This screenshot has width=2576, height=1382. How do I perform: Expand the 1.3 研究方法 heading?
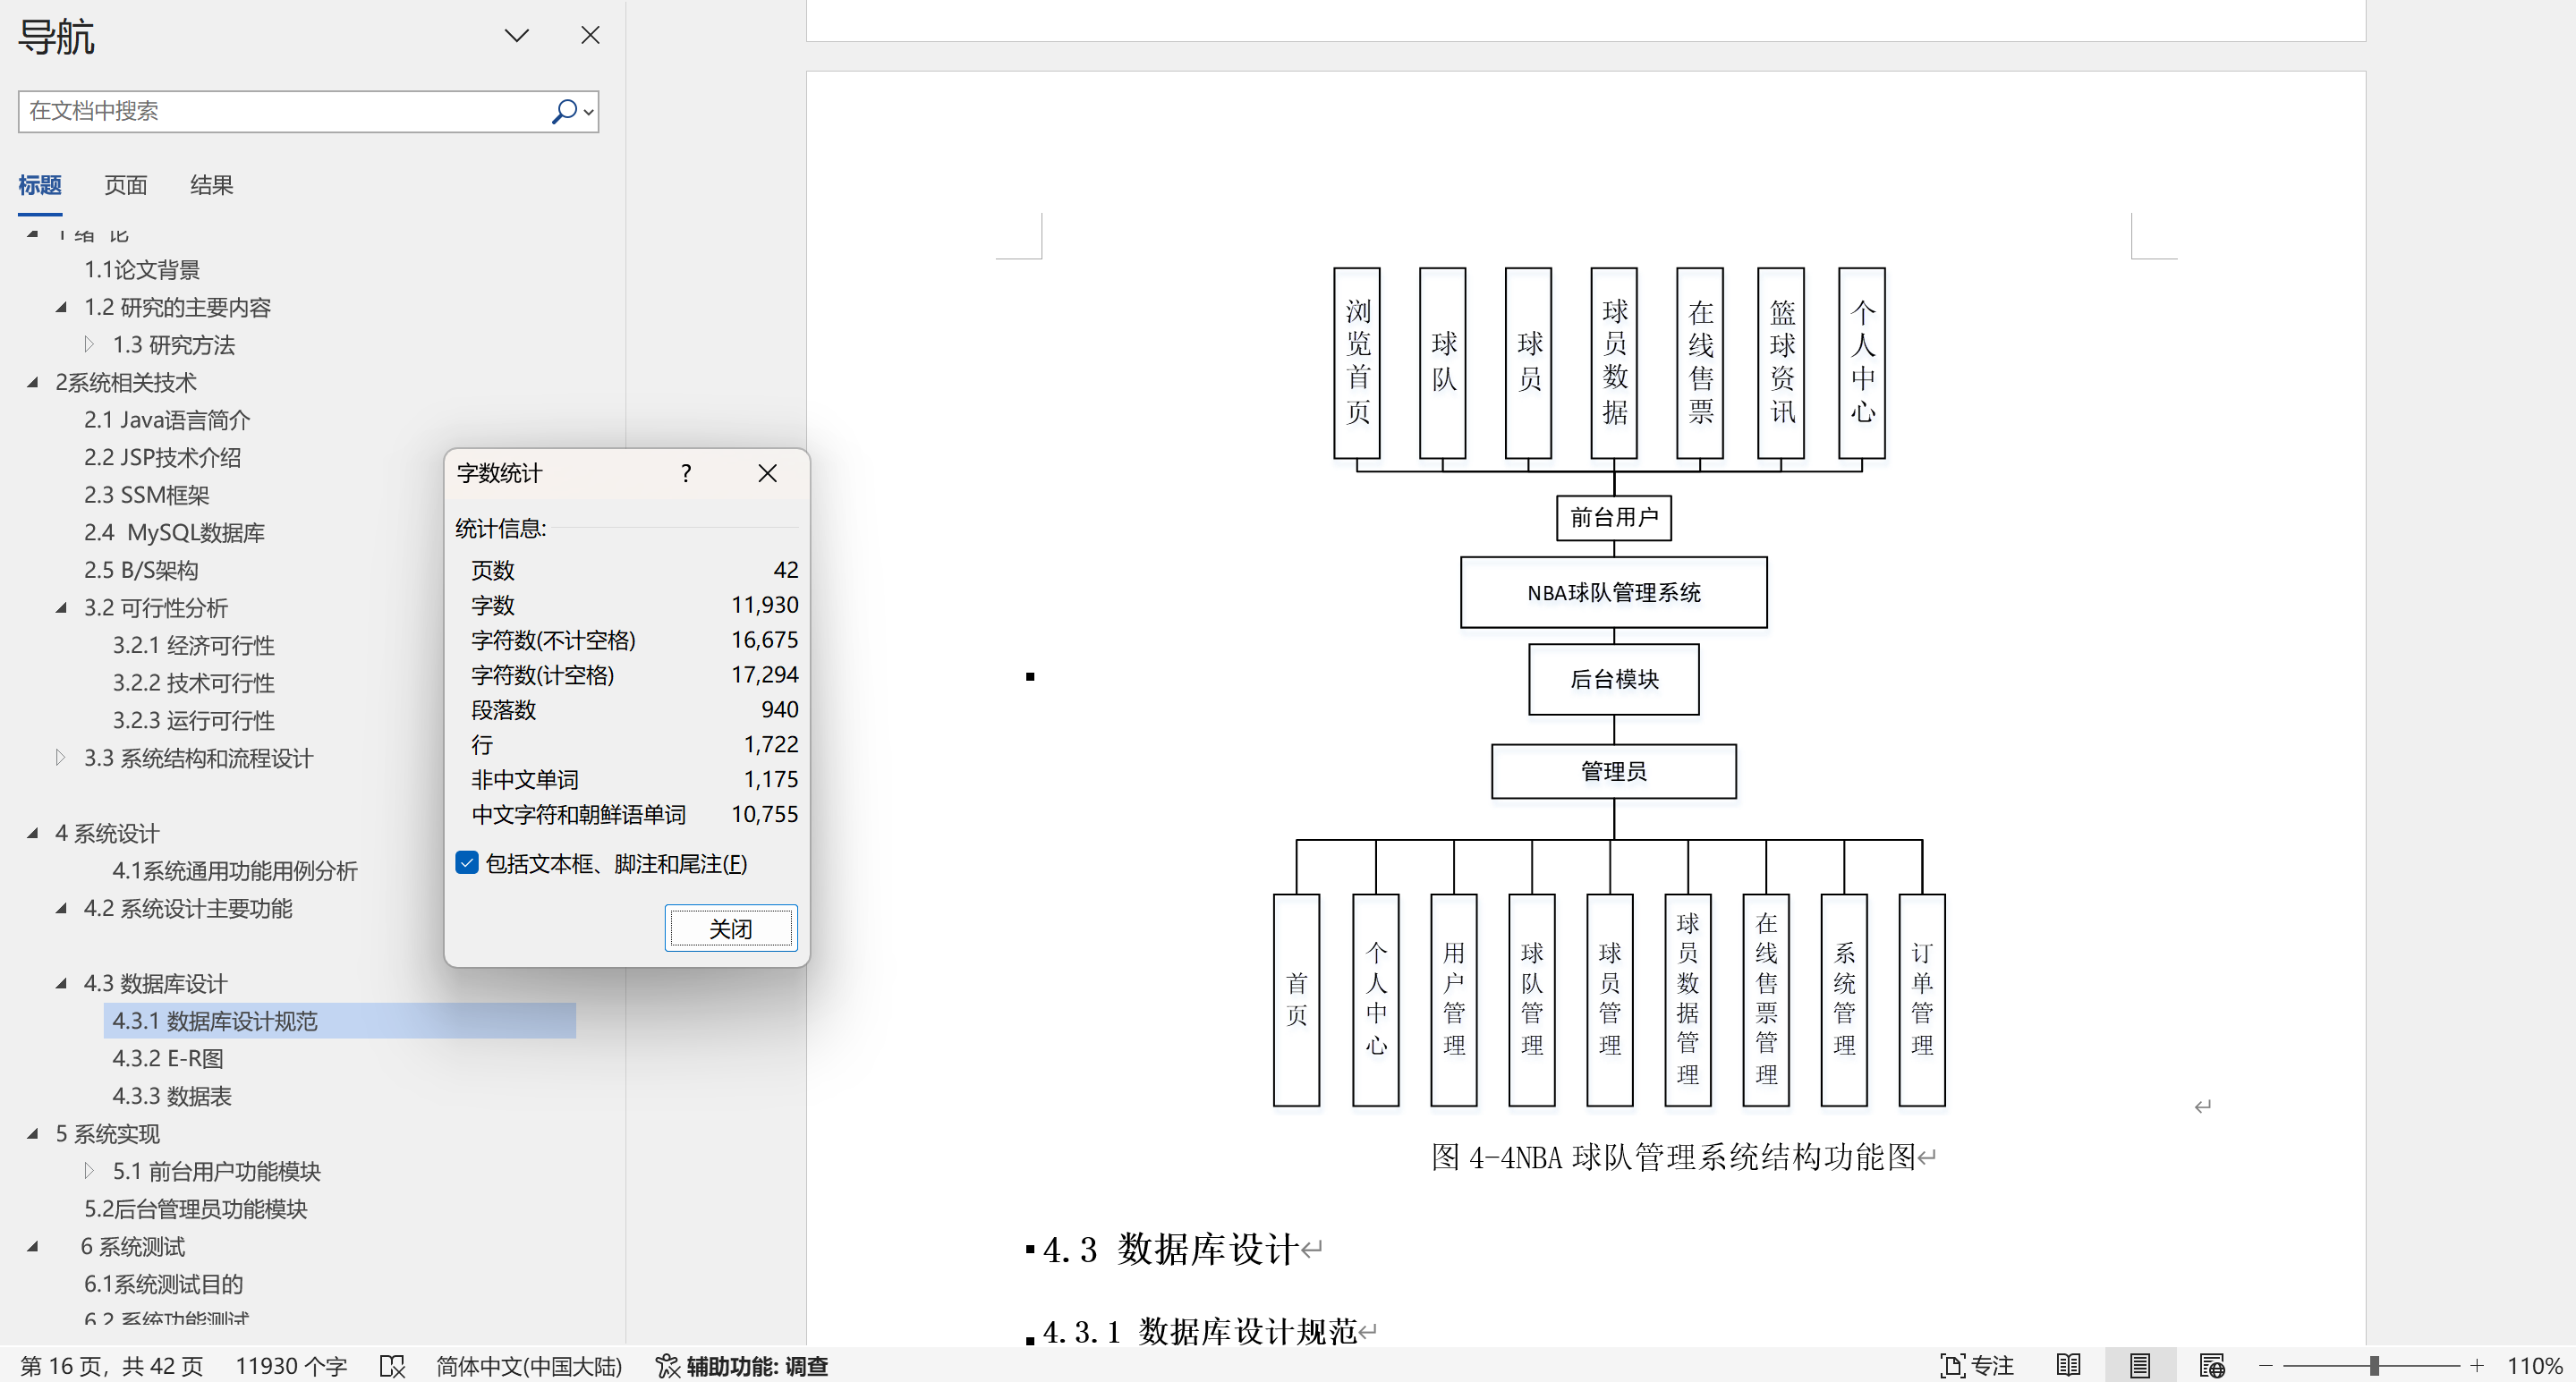(89, 345)
